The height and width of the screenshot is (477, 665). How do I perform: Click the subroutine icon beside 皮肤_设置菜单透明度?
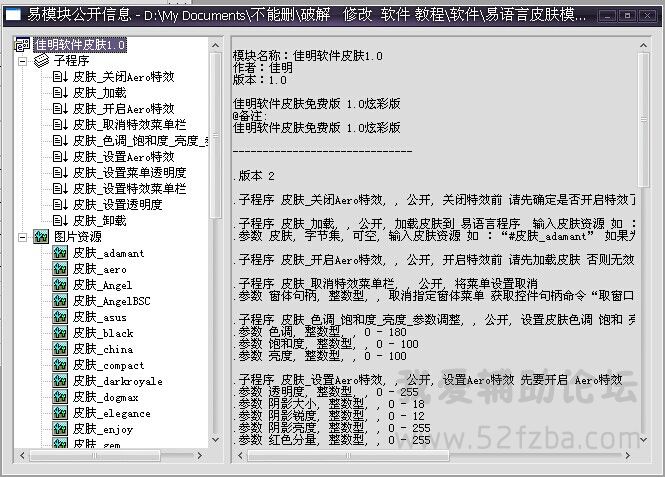pyautogui.click(x=60, y=173)
